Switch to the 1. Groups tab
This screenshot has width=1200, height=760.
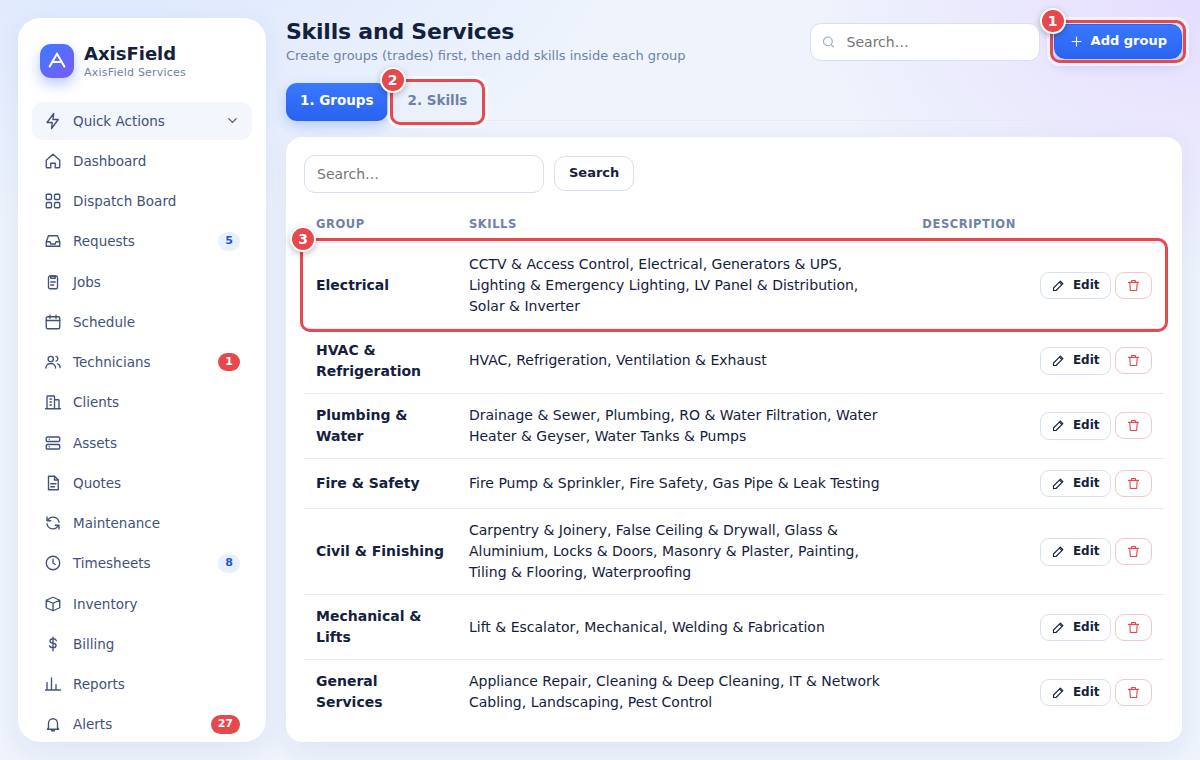tap(336, 101)
